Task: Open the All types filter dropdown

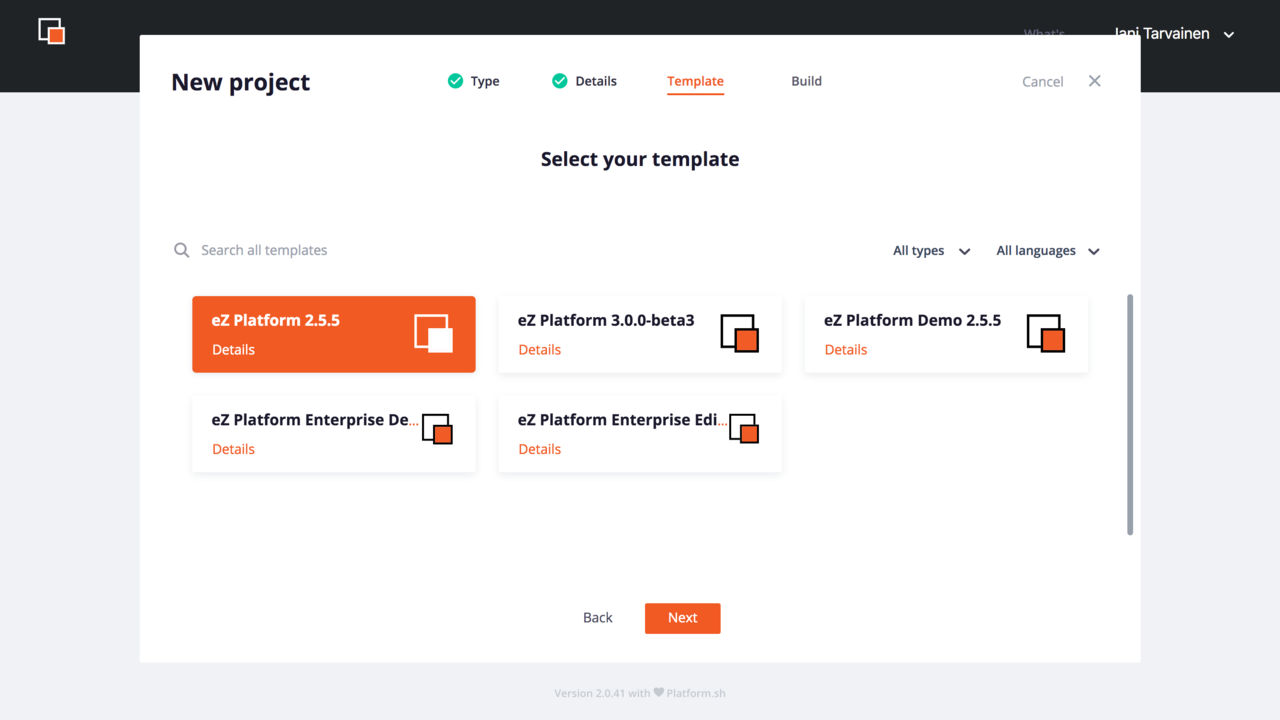Action: tap(931, 251)
